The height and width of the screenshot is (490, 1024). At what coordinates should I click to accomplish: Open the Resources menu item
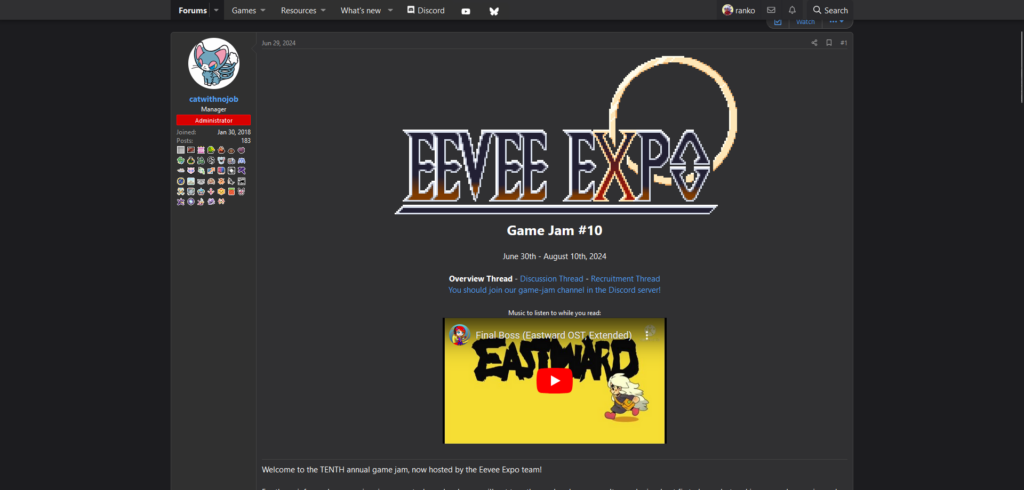[x=298, y=10]
